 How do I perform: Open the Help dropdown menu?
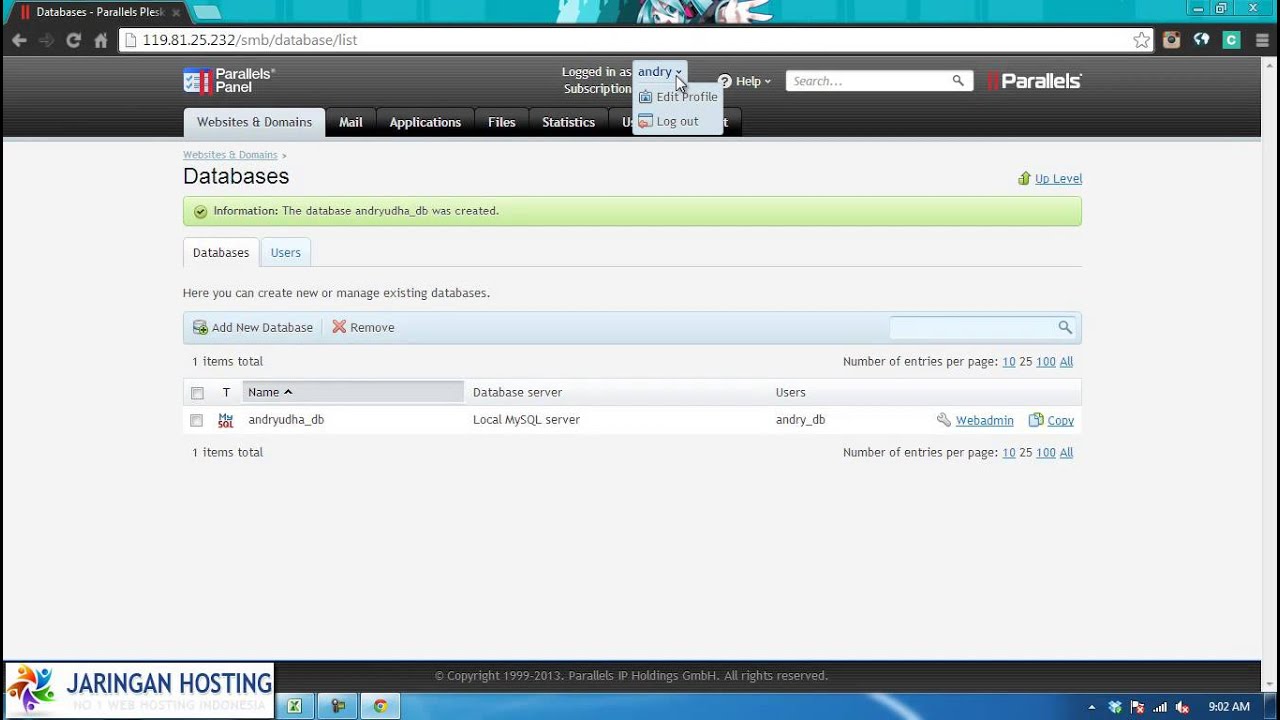point(744,81)
